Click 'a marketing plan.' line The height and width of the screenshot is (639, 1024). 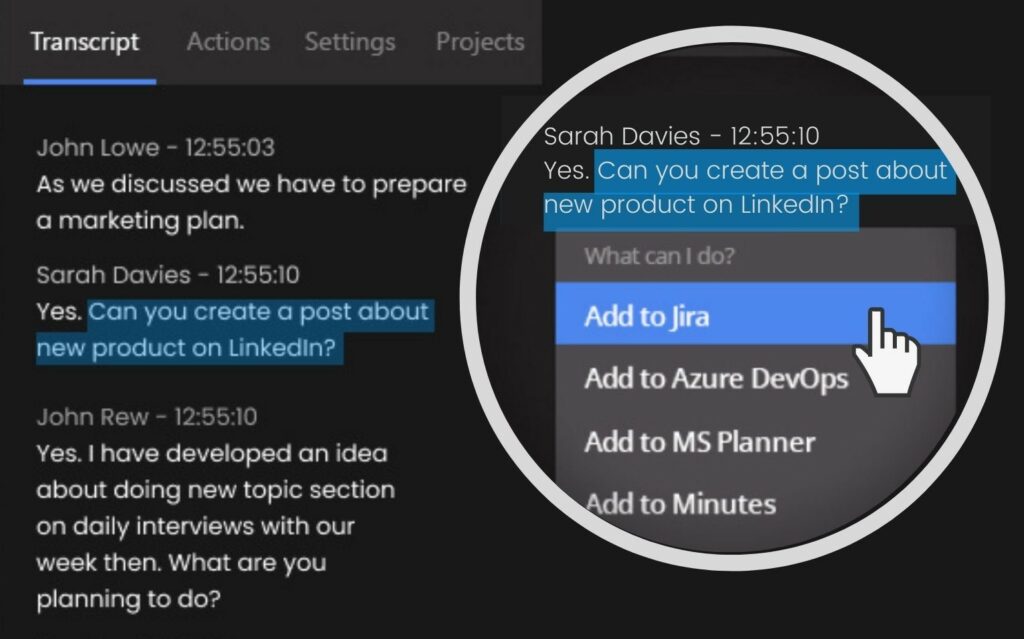coord(140,221)
